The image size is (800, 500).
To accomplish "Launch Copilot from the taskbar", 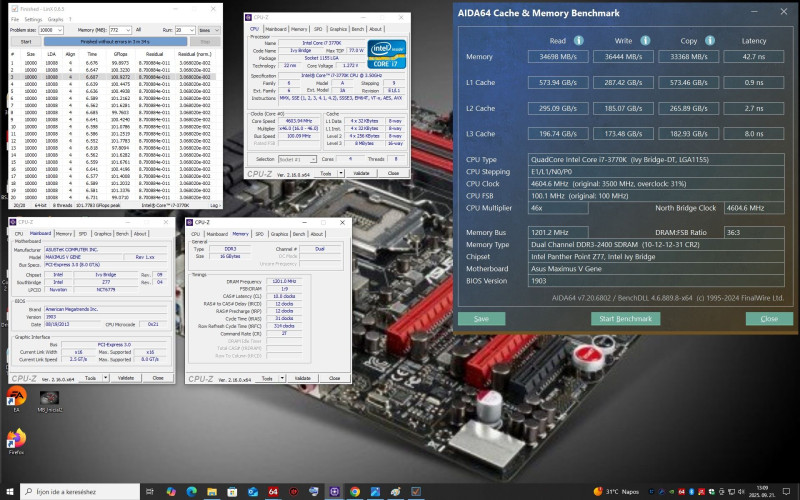I will 171,491.
